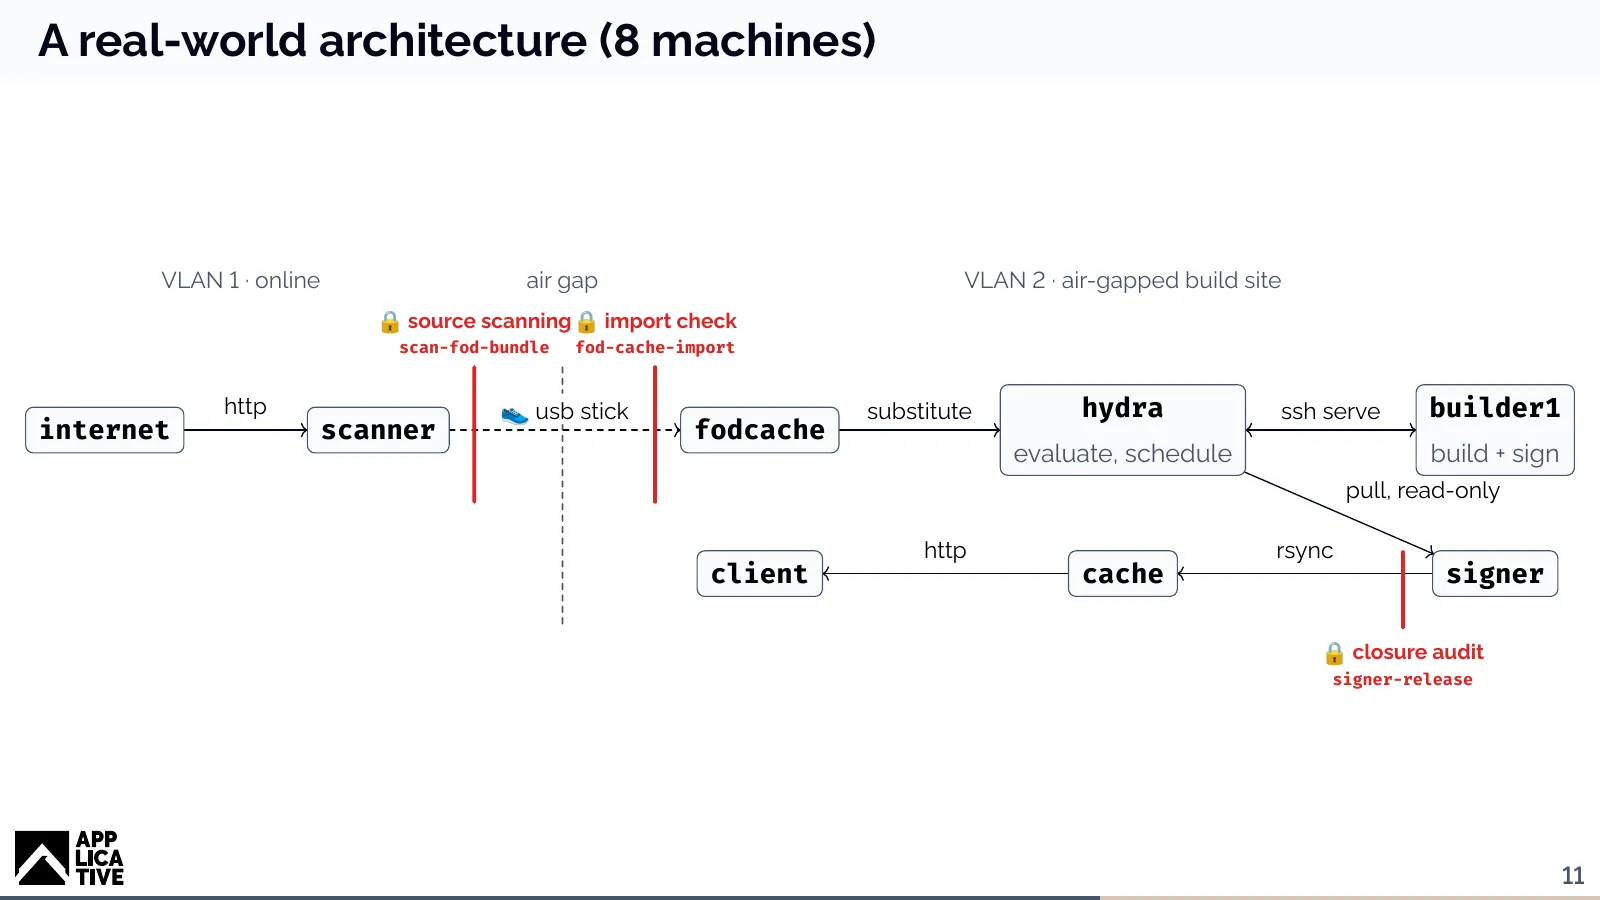The height and width of the screenshot is (900, 1600).
Task: Click the 'evaluate, schedule' text in hydra
Action: coord(1123,454)
